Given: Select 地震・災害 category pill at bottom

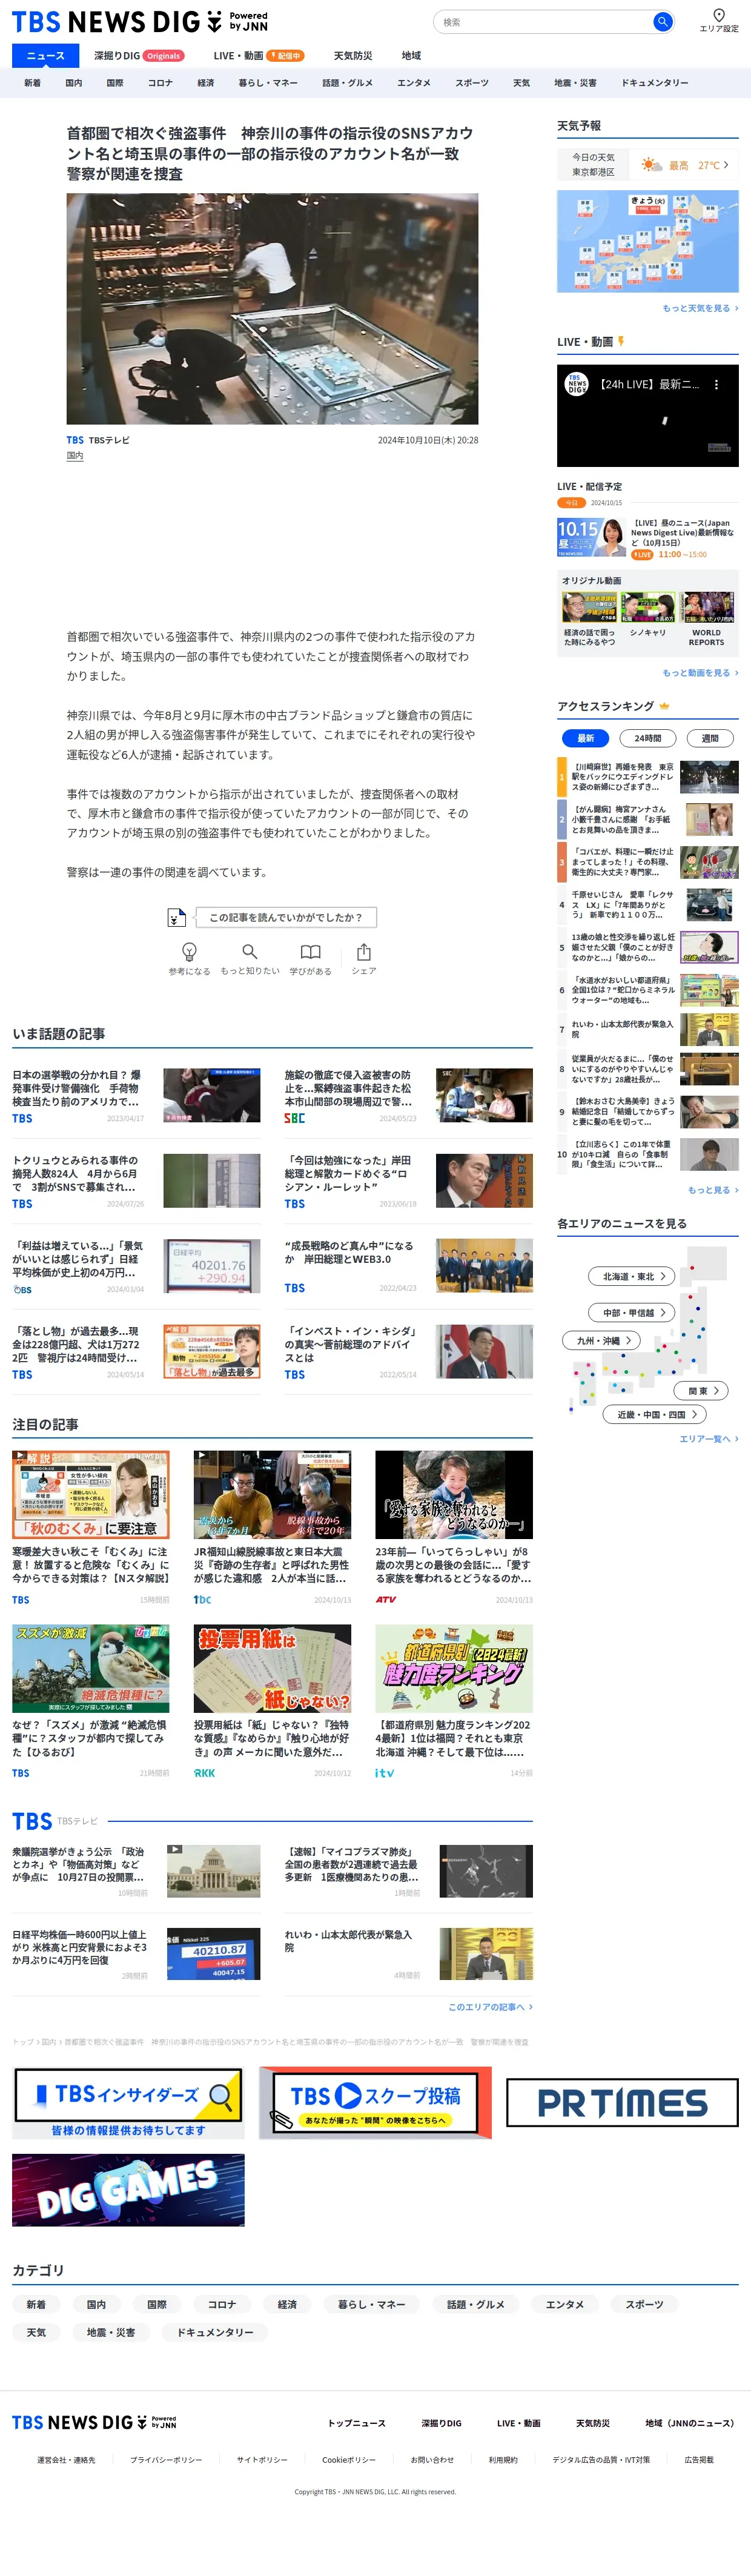Looking at the screenshot, I should pos(110,2332).
